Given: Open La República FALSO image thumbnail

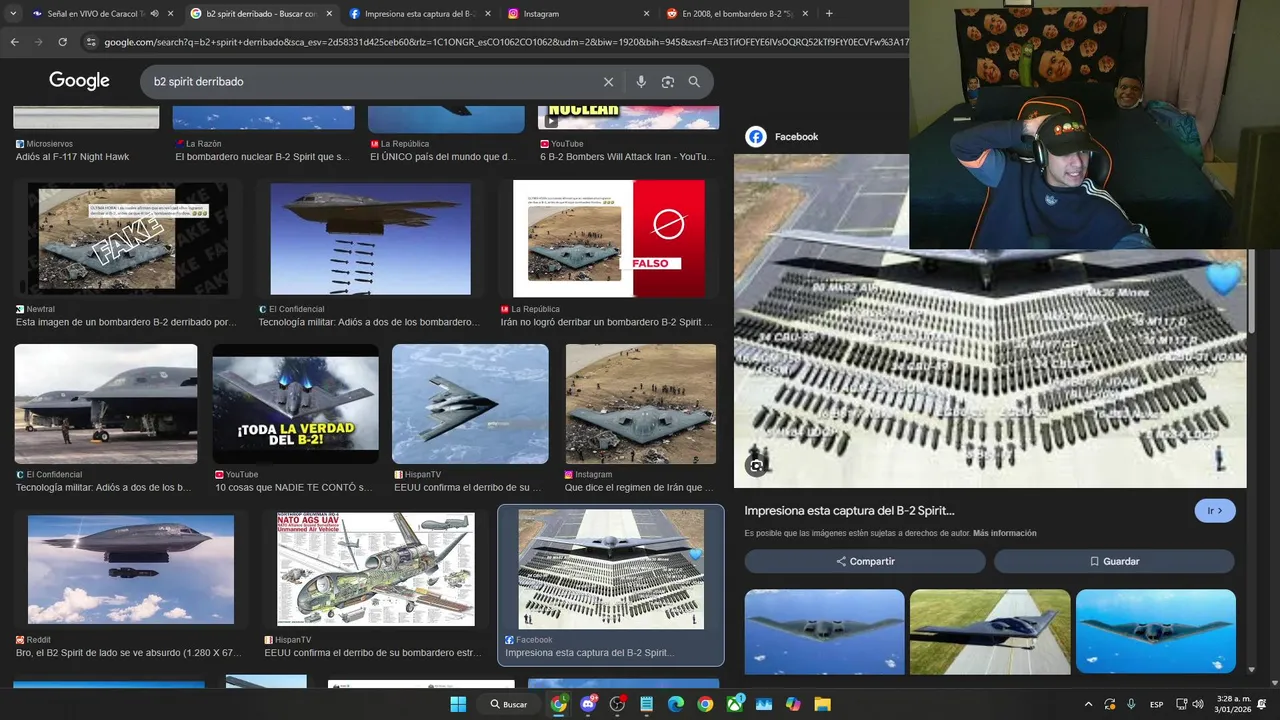Looking at the screenshot, I should pos(609,239).
